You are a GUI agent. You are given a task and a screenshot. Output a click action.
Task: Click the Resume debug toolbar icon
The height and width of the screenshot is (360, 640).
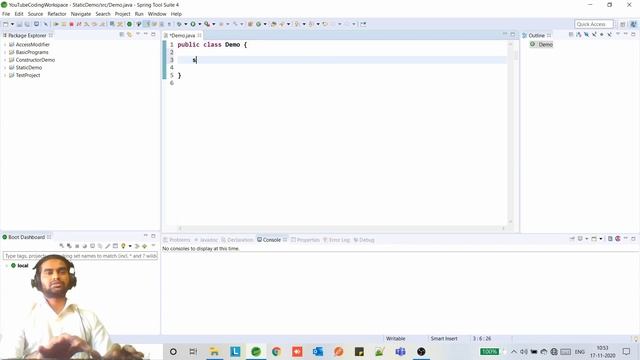(56, 24)
